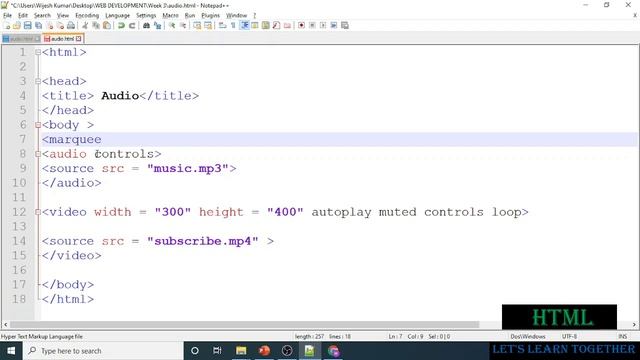Click the scrollbar's right arrow
Image resolution: width=640 pixels, height=360 pixels.
634,324
